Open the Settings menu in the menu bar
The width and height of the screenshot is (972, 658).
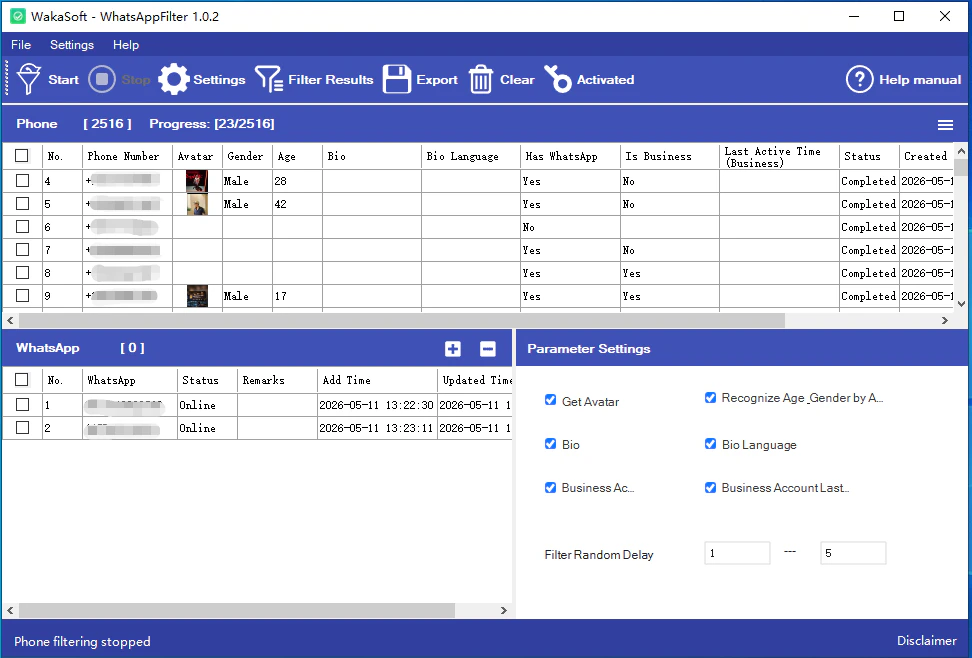[72, 45]
